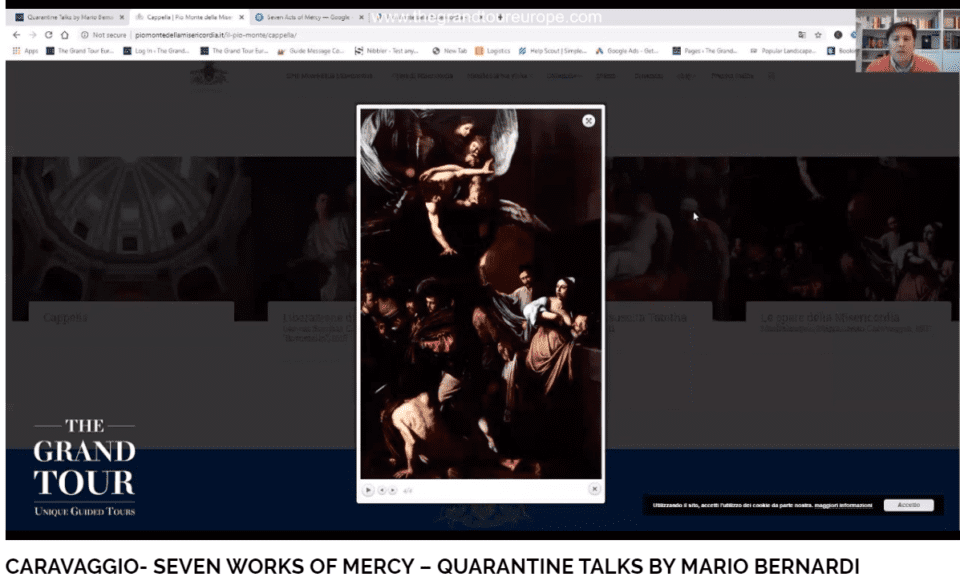Image resolution: width=960 pixels, height=585 pixels.
Task: Open the Logistics bookmark
Action: (x=492, y=51)
